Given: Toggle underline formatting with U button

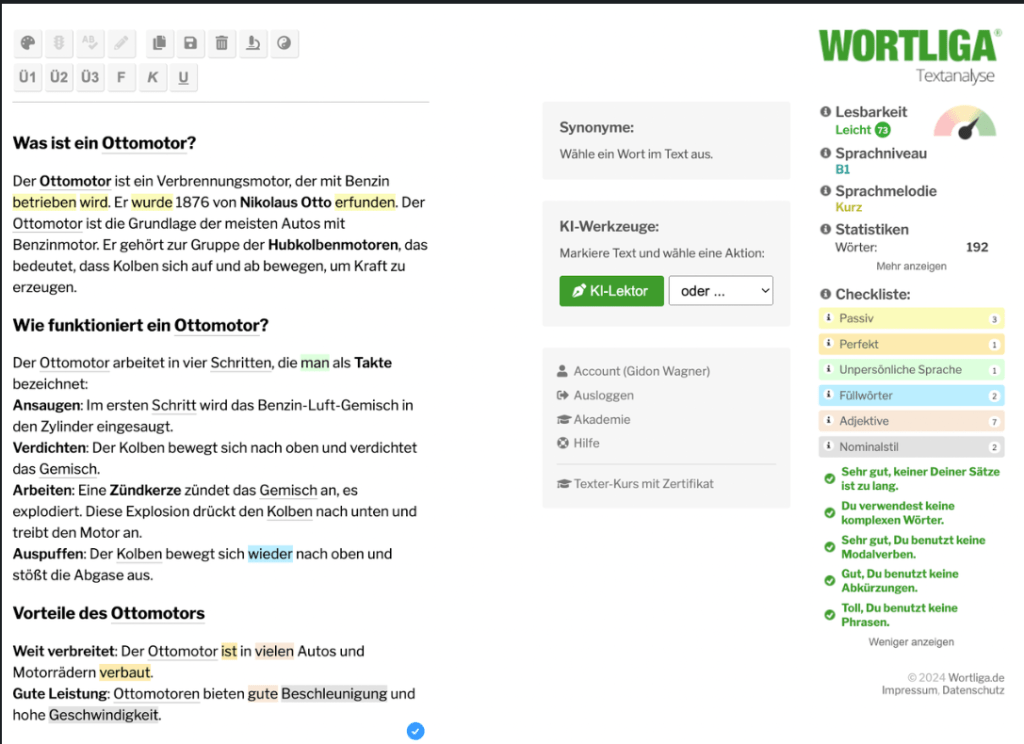Looking at the screenshot, I should point(183,77).
